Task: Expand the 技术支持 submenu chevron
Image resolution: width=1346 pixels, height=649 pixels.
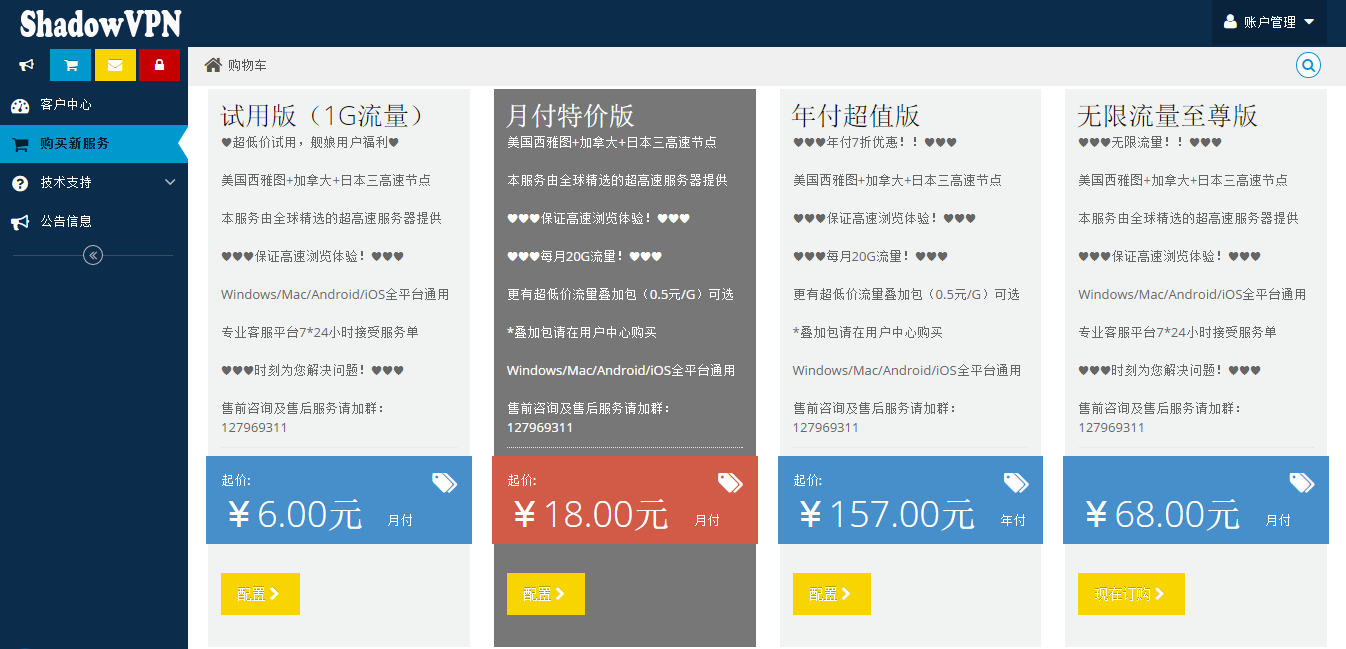Action: pyautogui.click(x=170, y=183)
